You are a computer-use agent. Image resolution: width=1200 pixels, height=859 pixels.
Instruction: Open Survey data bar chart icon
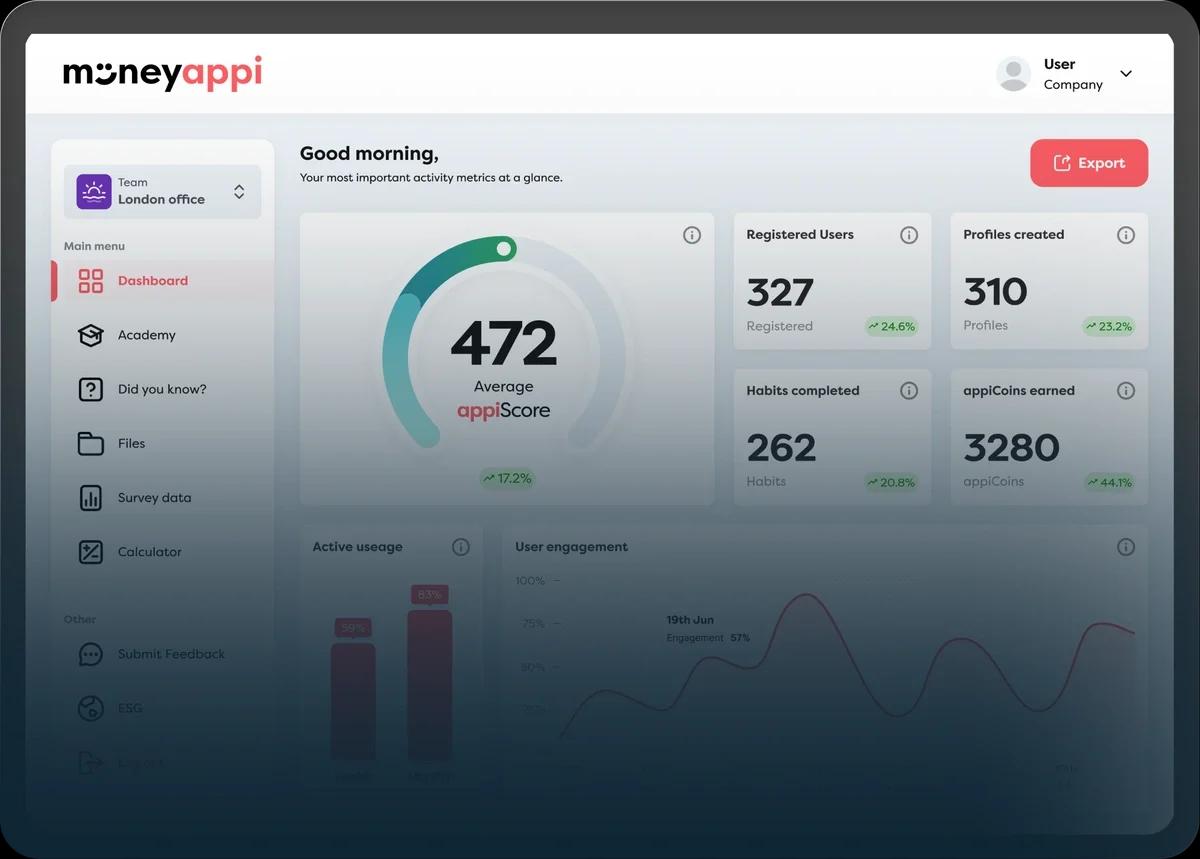(91, 498)
